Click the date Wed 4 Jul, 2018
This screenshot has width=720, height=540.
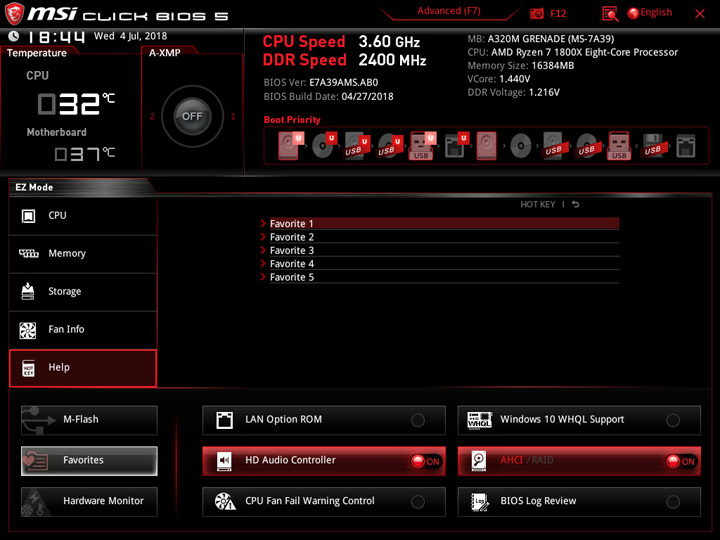130,36
